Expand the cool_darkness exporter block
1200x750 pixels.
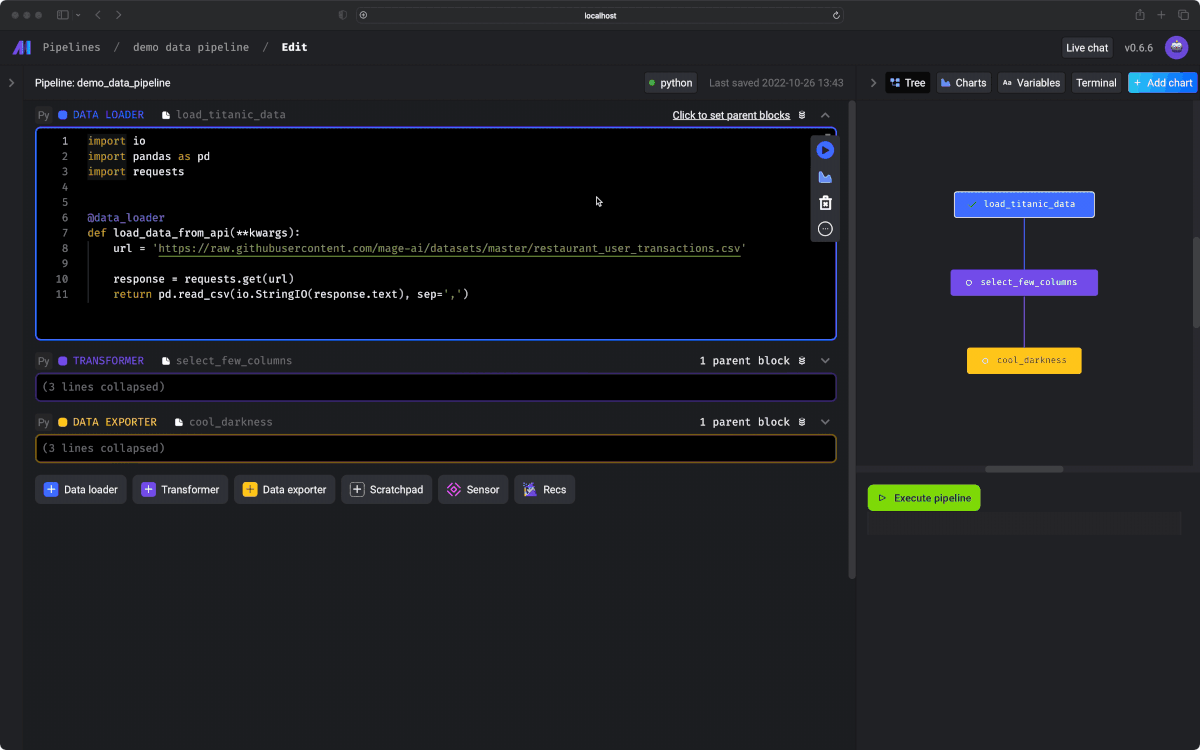coord(825,422)
